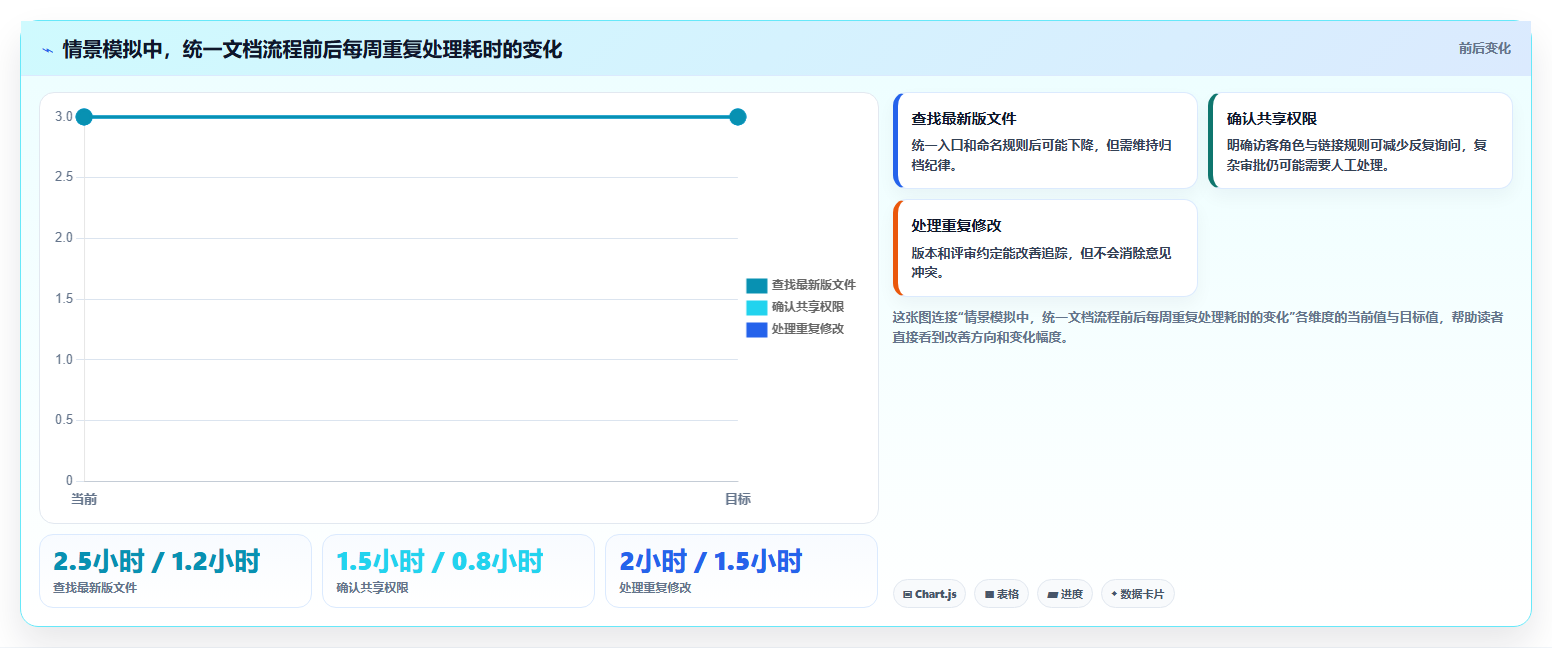
Task: Click the chart data point at 当前
Action: pos(84,117)
